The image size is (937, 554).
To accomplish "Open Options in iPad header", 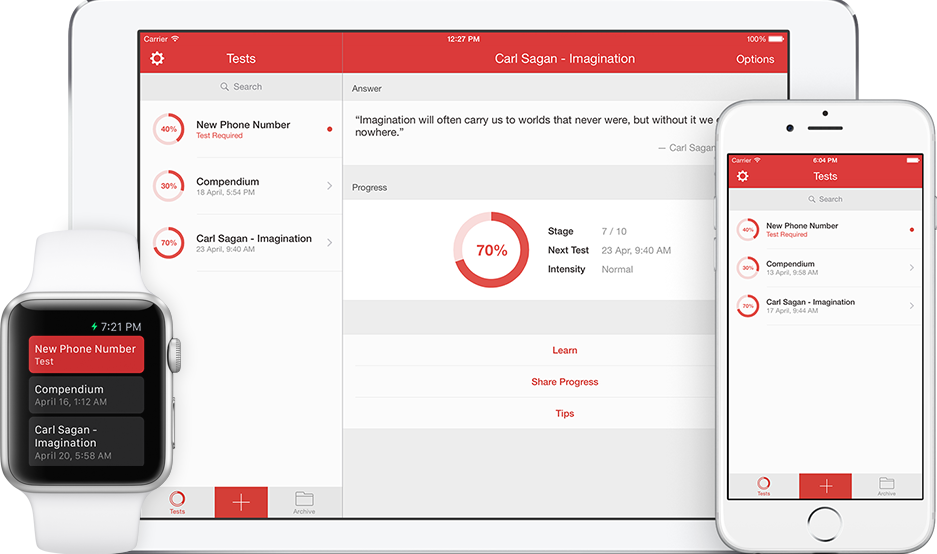I will point(755,59).
